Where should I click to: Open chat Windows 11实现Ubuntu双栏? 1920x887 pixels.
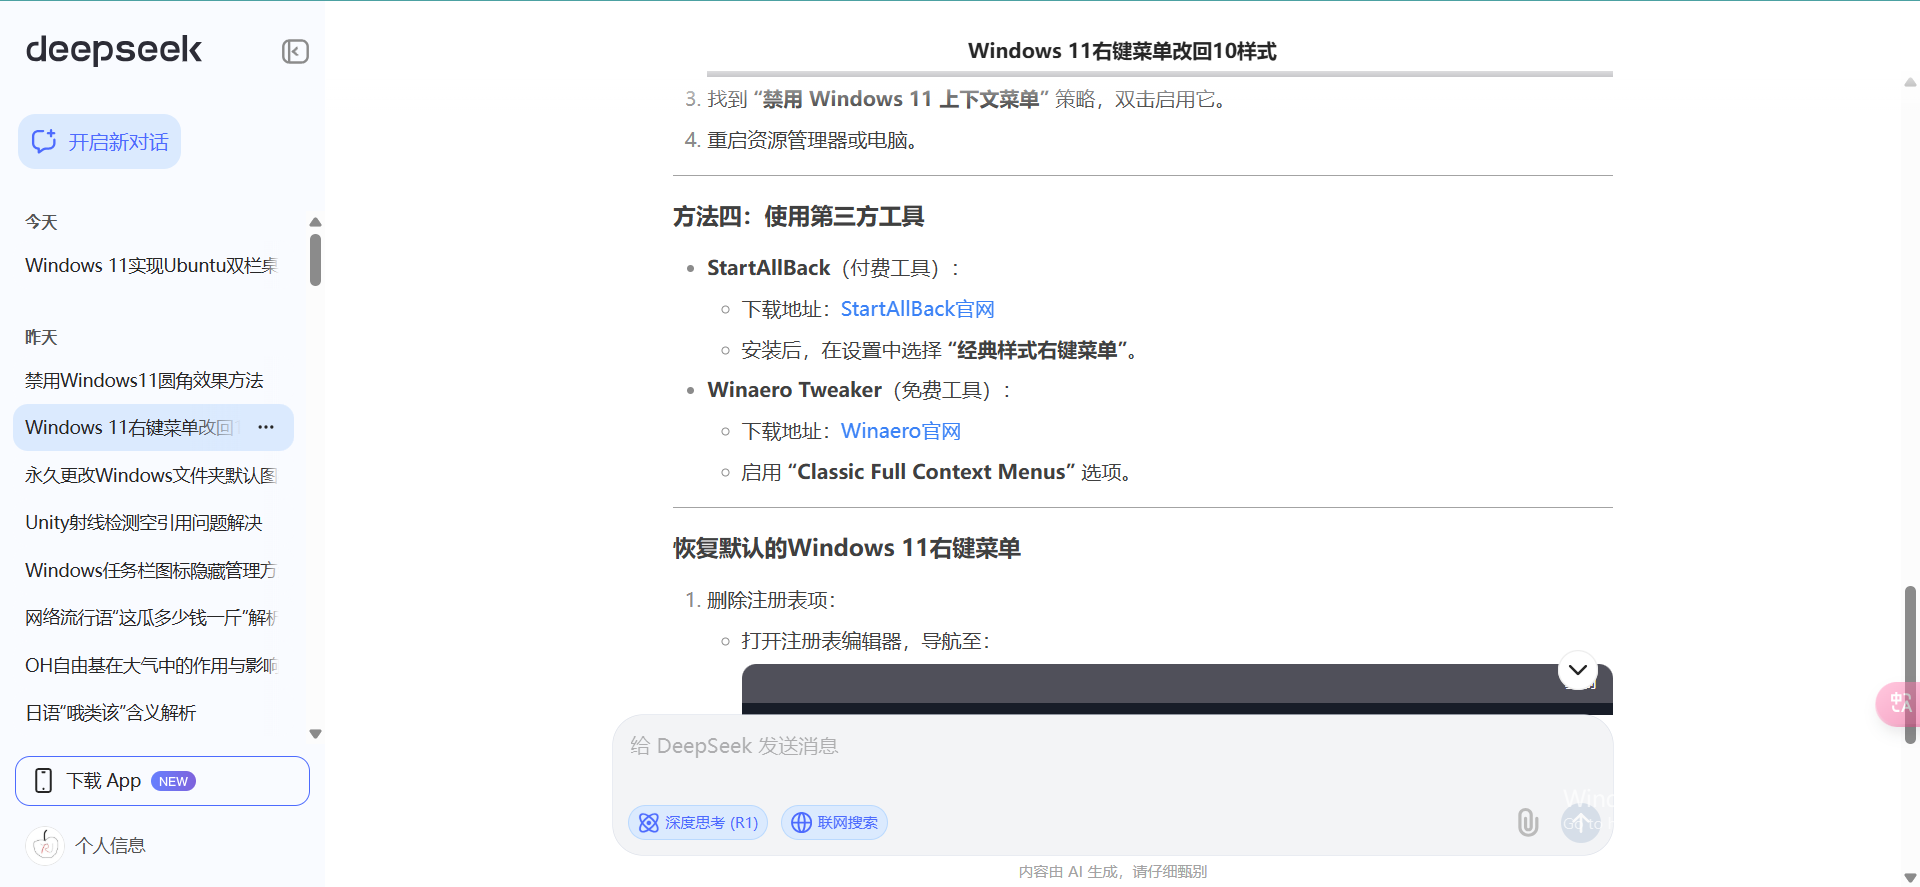(x=151, y=266)
